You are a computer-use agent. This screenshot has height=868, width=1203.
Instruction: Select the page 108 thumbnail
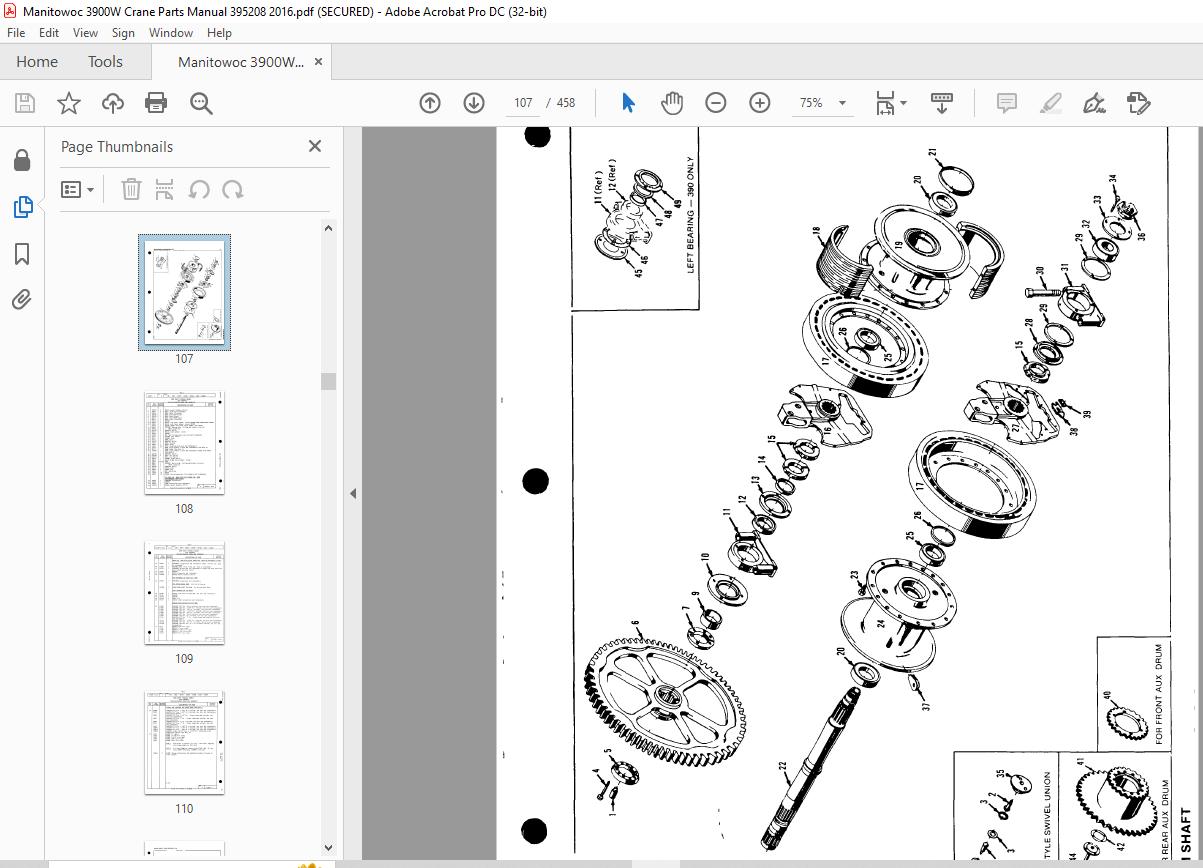(184, 442)
